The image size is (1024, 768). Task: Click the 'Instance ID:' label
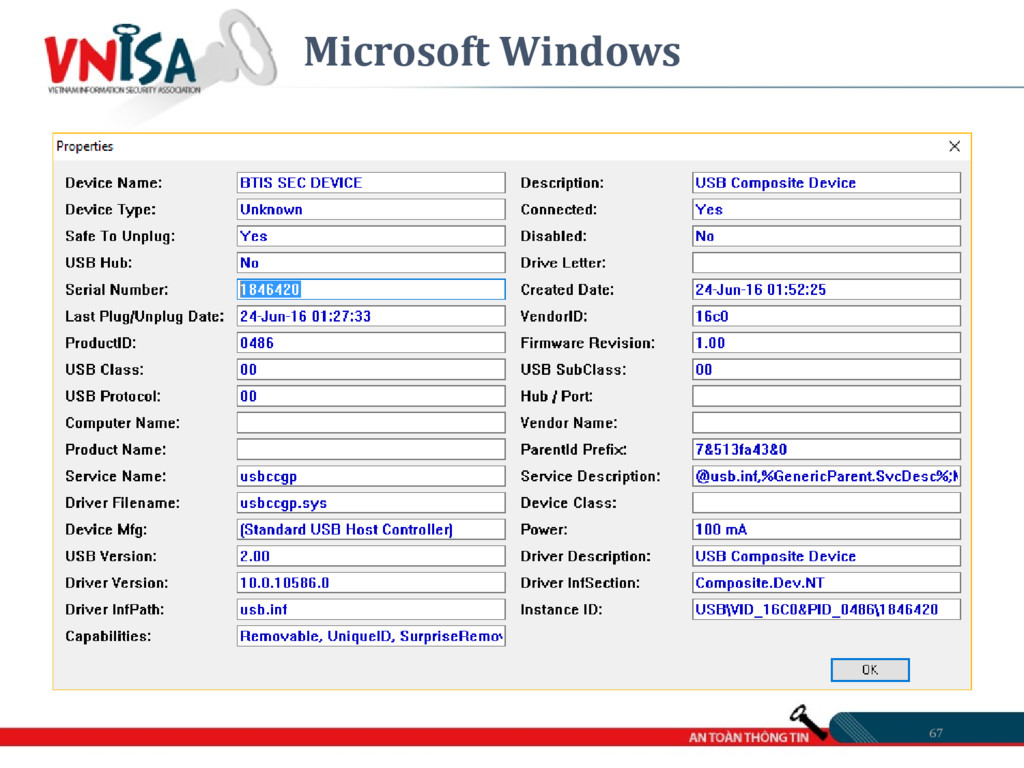point(561,609)
